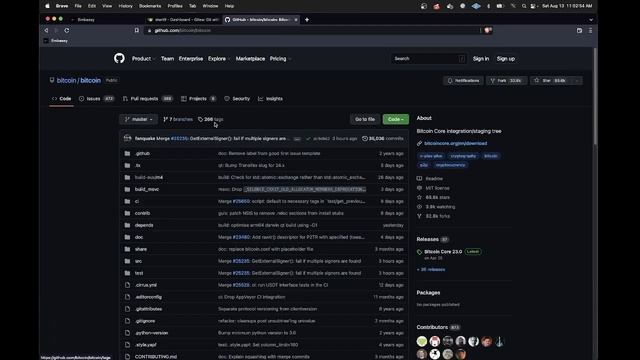Screen dimensions: 640x360
Task: Switch to the Insights tab
Action: [x=271, y=99]
